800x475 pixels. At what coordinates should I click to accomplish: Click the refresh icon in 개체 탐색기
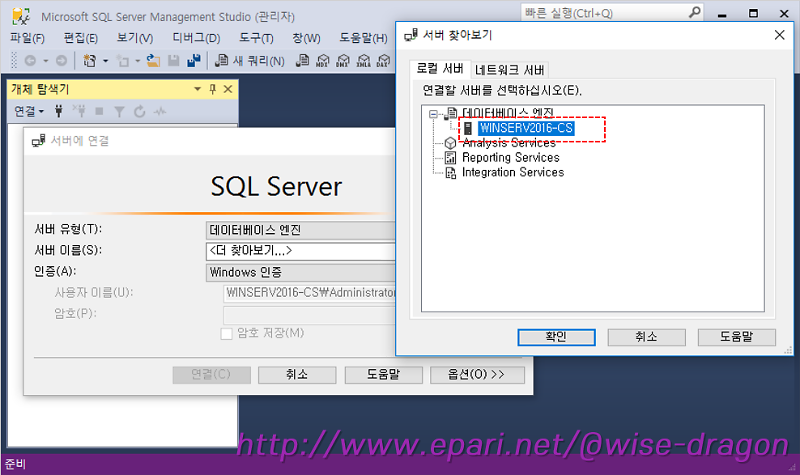[139, 111]
